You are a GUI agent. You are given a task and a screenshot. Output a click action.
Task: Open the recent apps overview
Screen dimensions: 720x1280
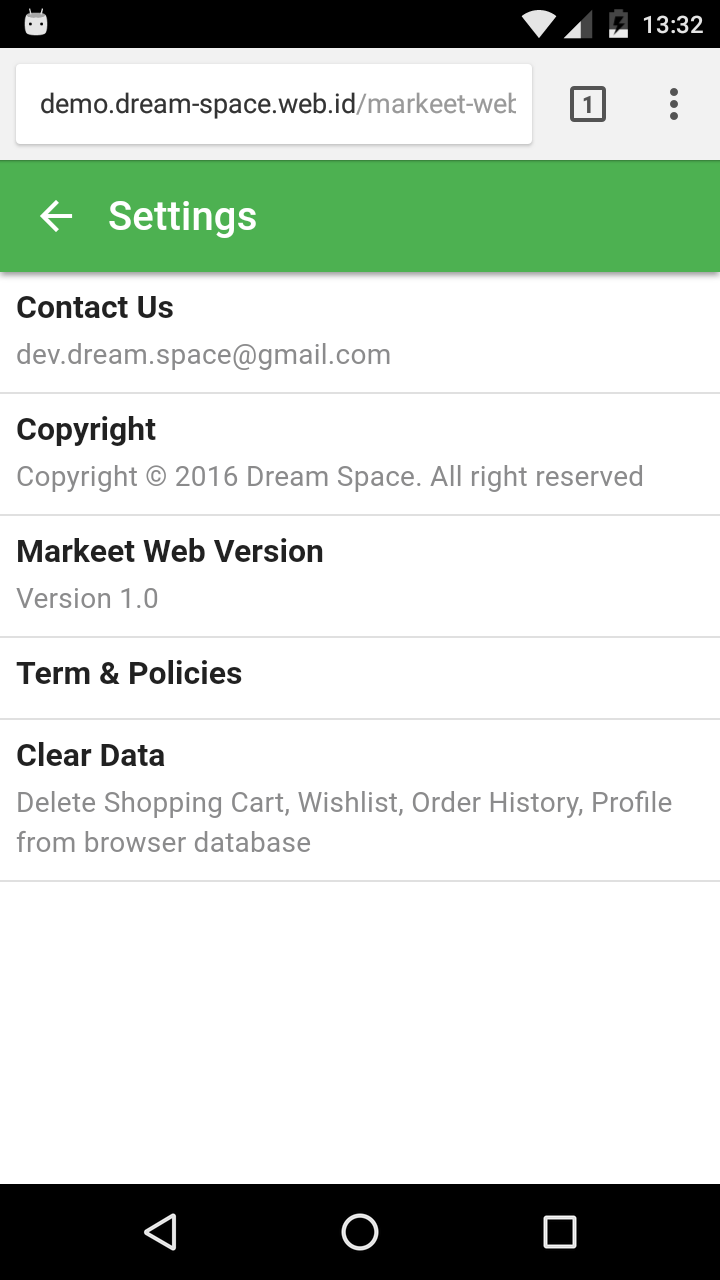pyautogui.click(x=559, y=1232)
